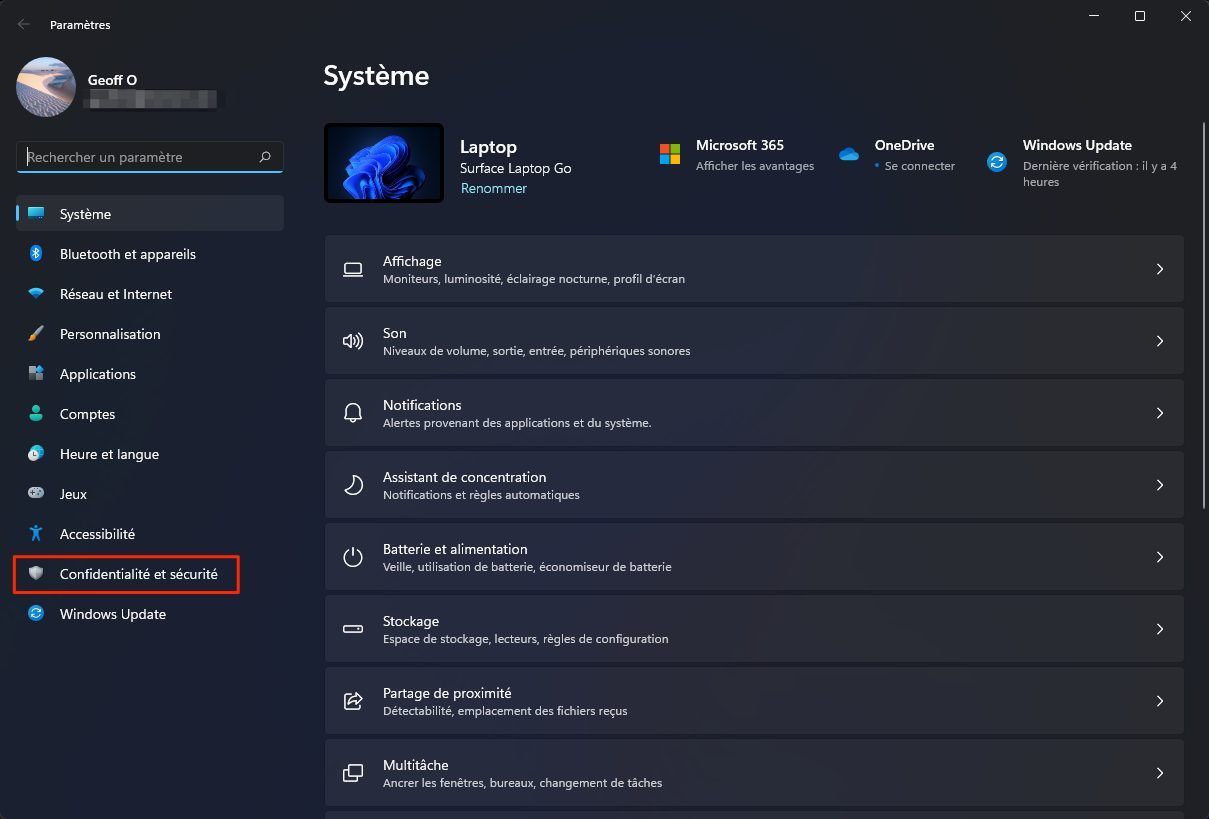Screen dimensions: 1209x819
Task: Click the Confidentialité shield icon
Action: pos(36,574)
